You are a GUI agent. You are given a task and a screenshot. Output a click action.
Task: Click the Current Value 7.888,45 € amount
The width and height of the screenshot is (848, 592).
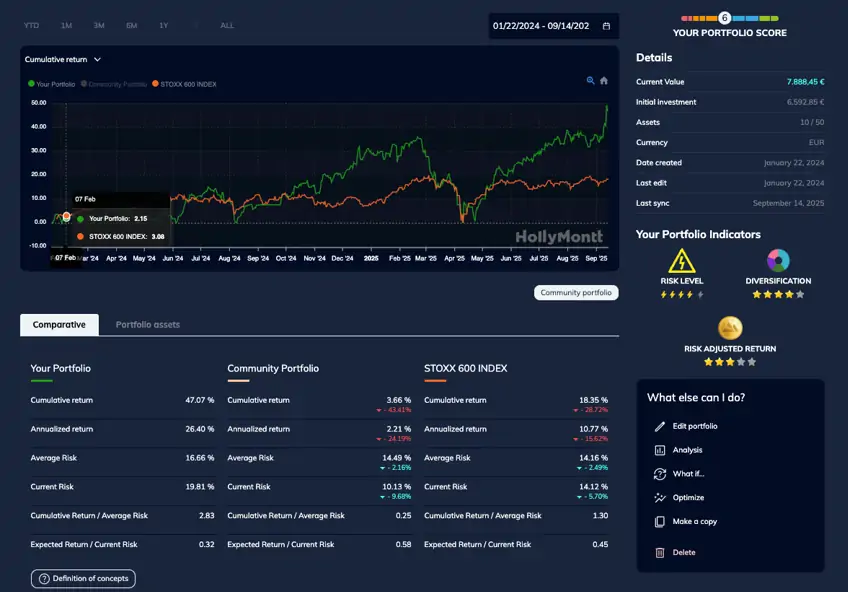[805, 82]
